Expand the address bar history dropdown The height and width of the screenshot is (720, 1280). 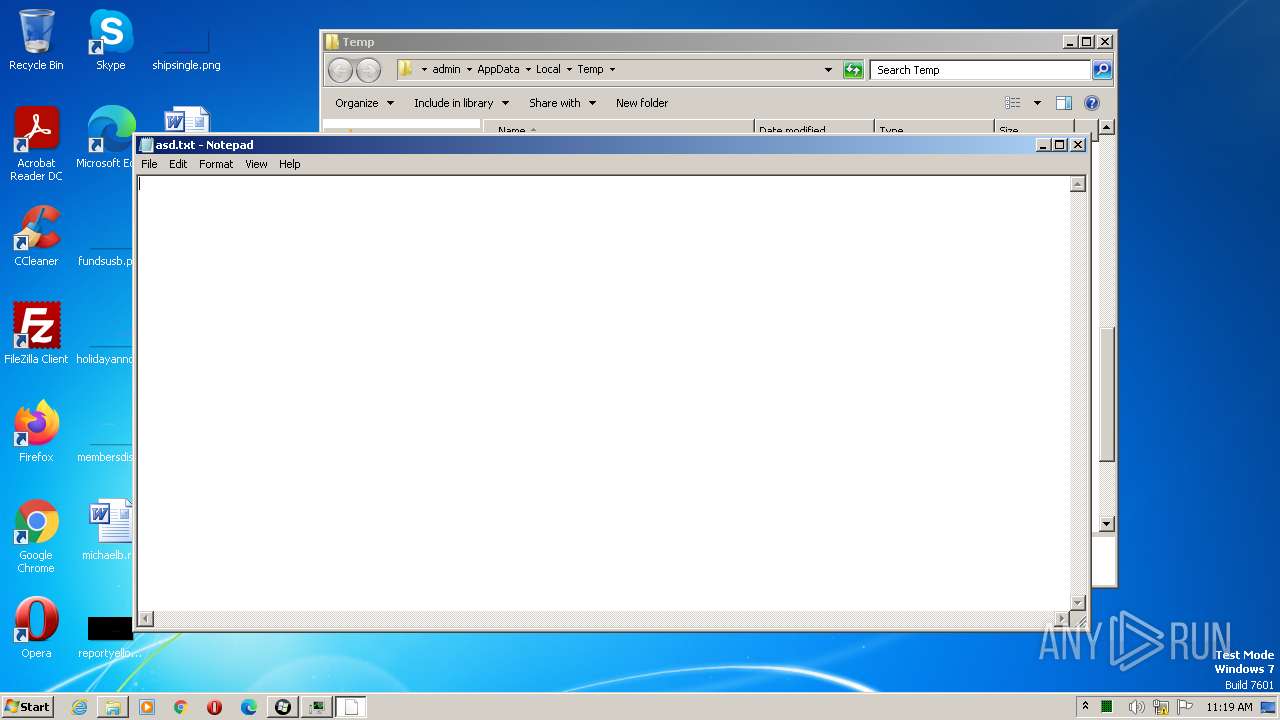[828, 70]
